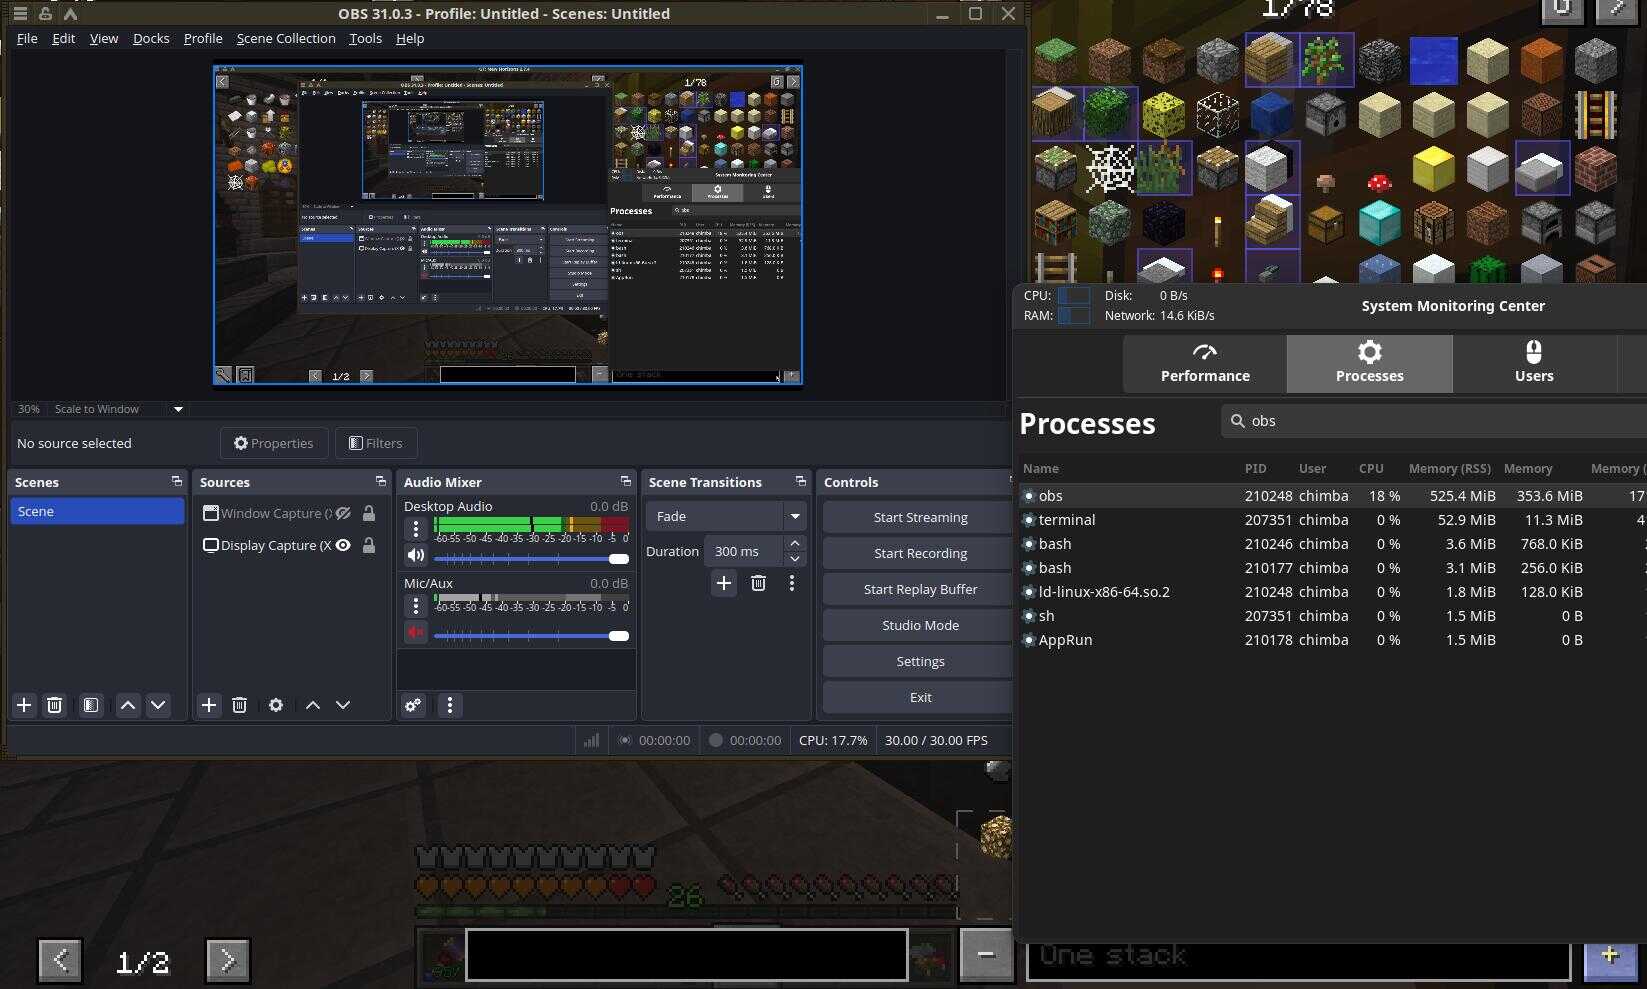
Task: Click Start Streaming button
Action: 920,517
